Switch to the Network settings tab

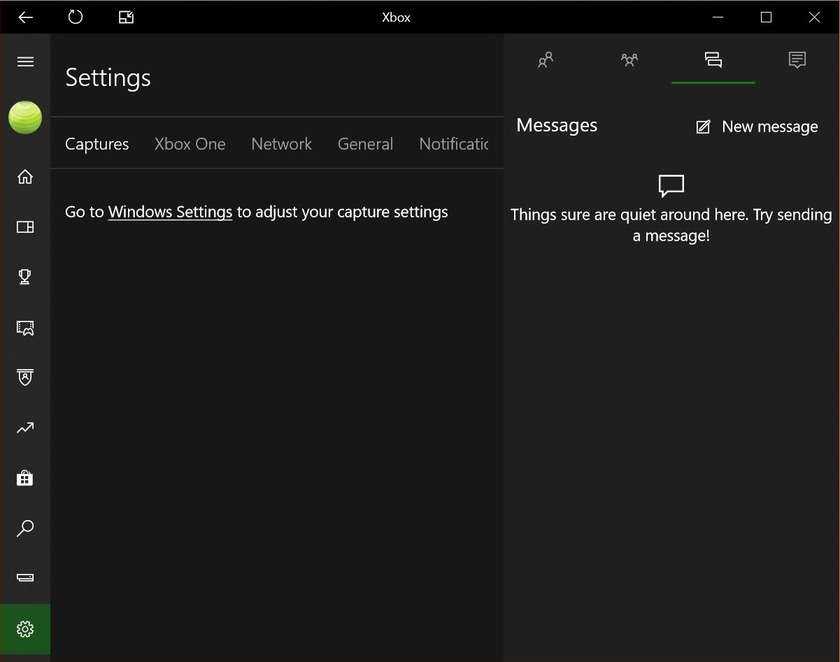click(281, 144)
